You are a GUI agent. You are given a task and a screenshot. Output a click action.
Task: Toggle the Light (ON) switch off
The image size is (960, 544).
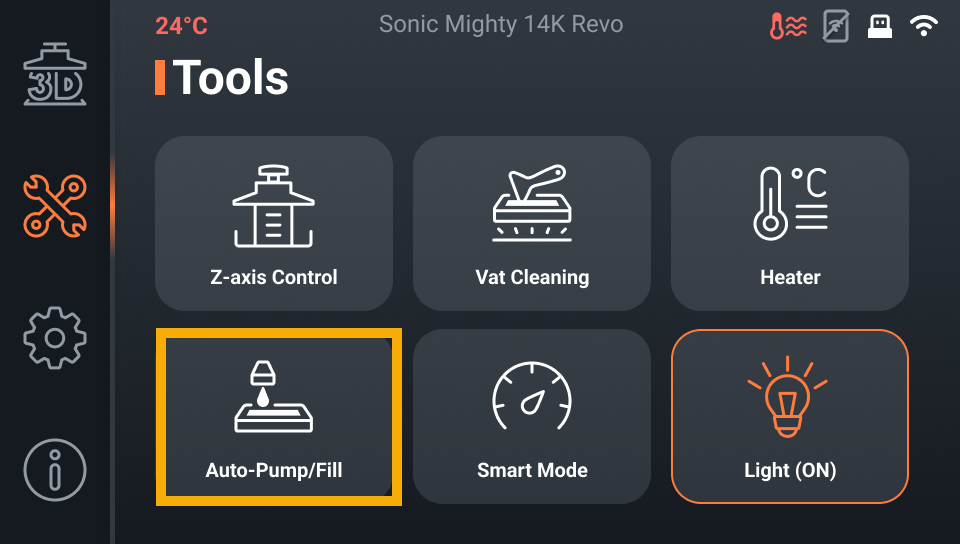coord(789,416)
